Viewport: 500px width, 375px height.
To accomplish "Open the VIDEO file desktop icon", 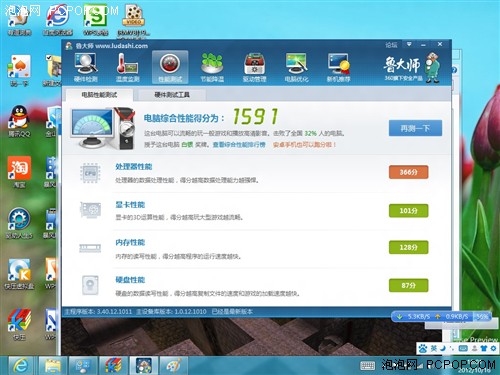I will click(134, 20).
